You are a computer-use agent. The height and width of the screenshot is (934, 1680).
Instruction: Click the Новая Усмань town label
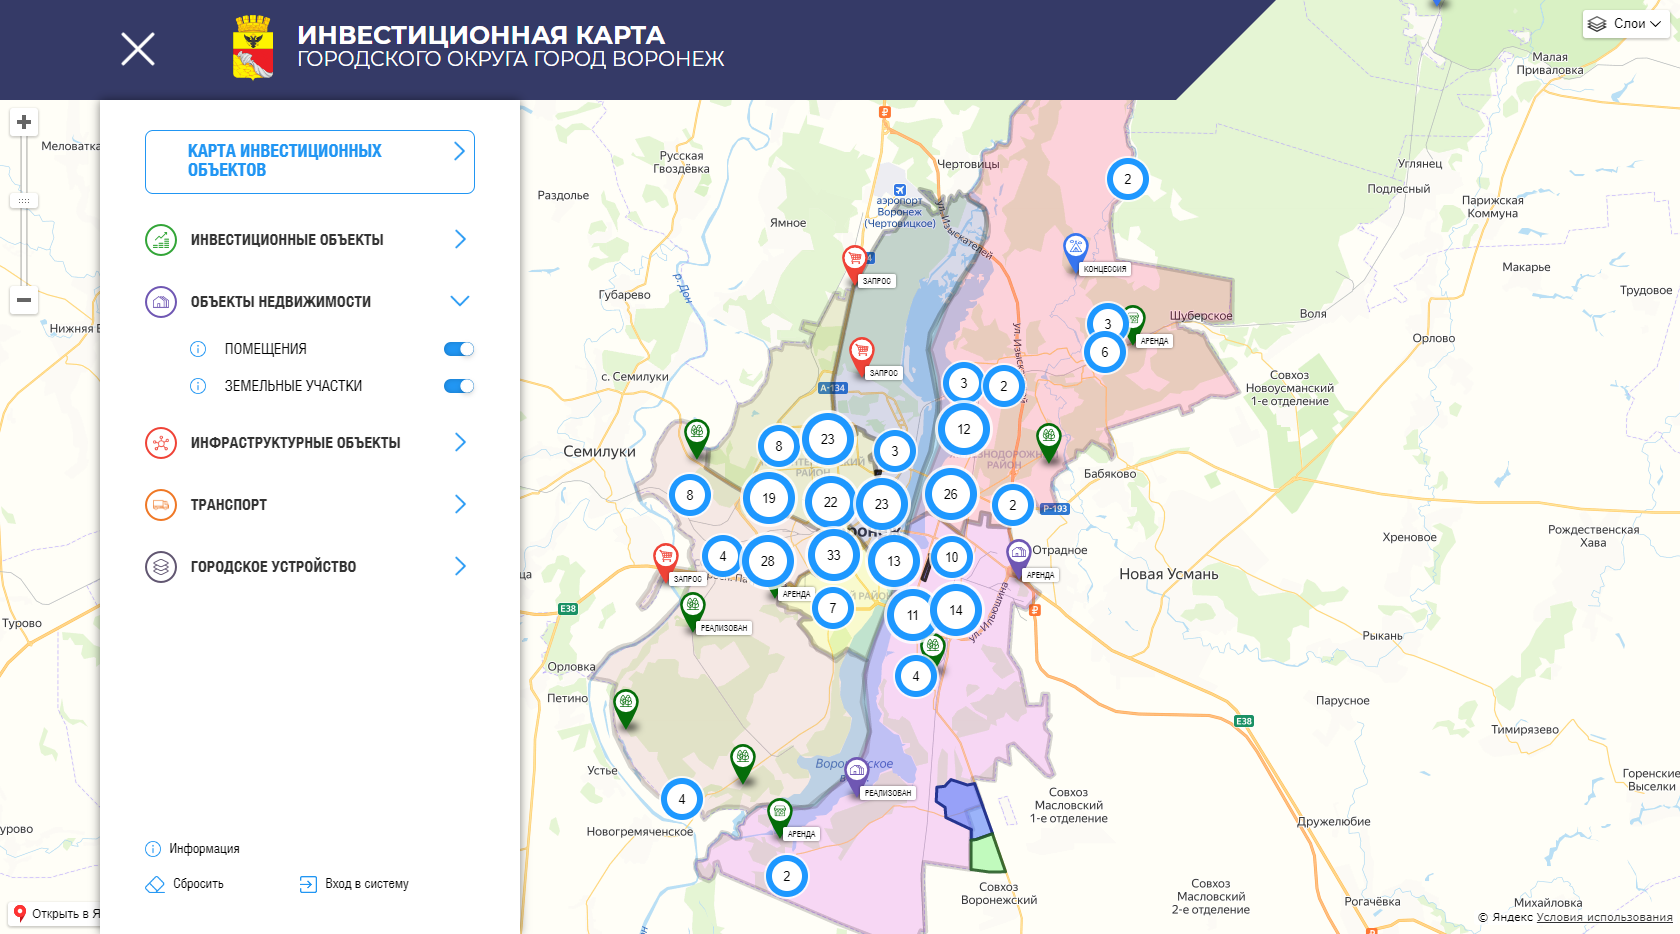click(1169, 574)
